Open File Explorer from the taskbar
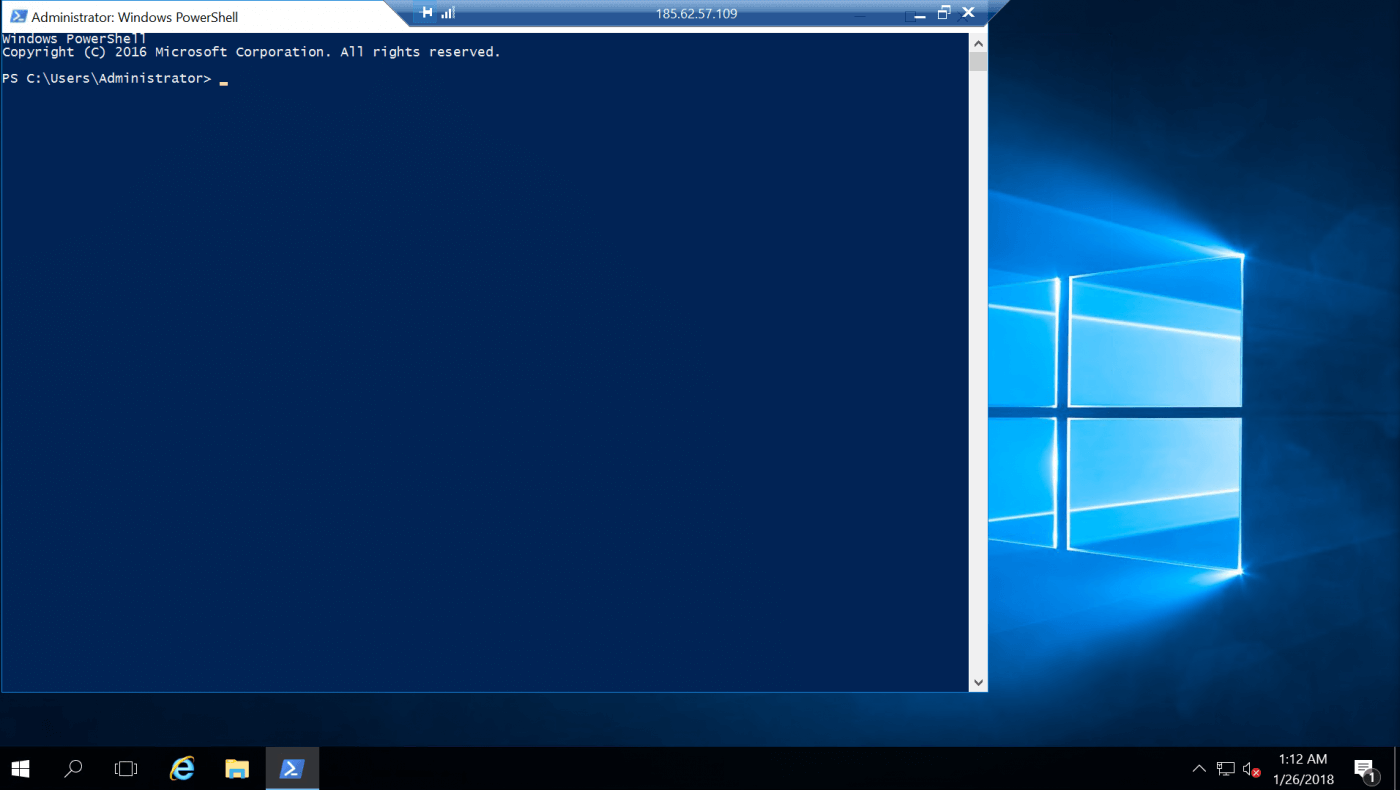 tap(237, 768)
